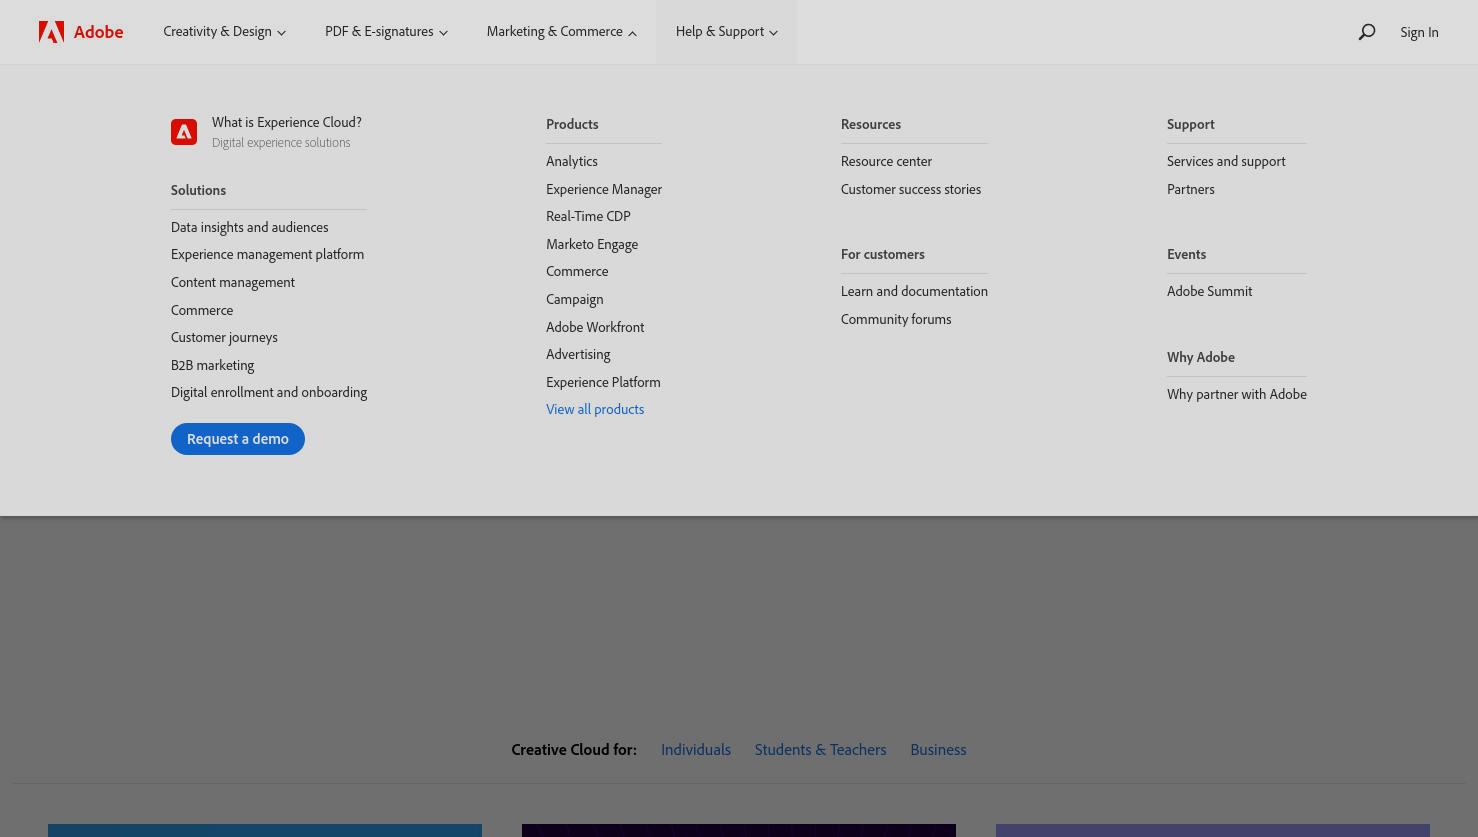Viewport: 1478px width, 837px height.
Task: Click the Support column heading
Action: (x=1190, y=124)
